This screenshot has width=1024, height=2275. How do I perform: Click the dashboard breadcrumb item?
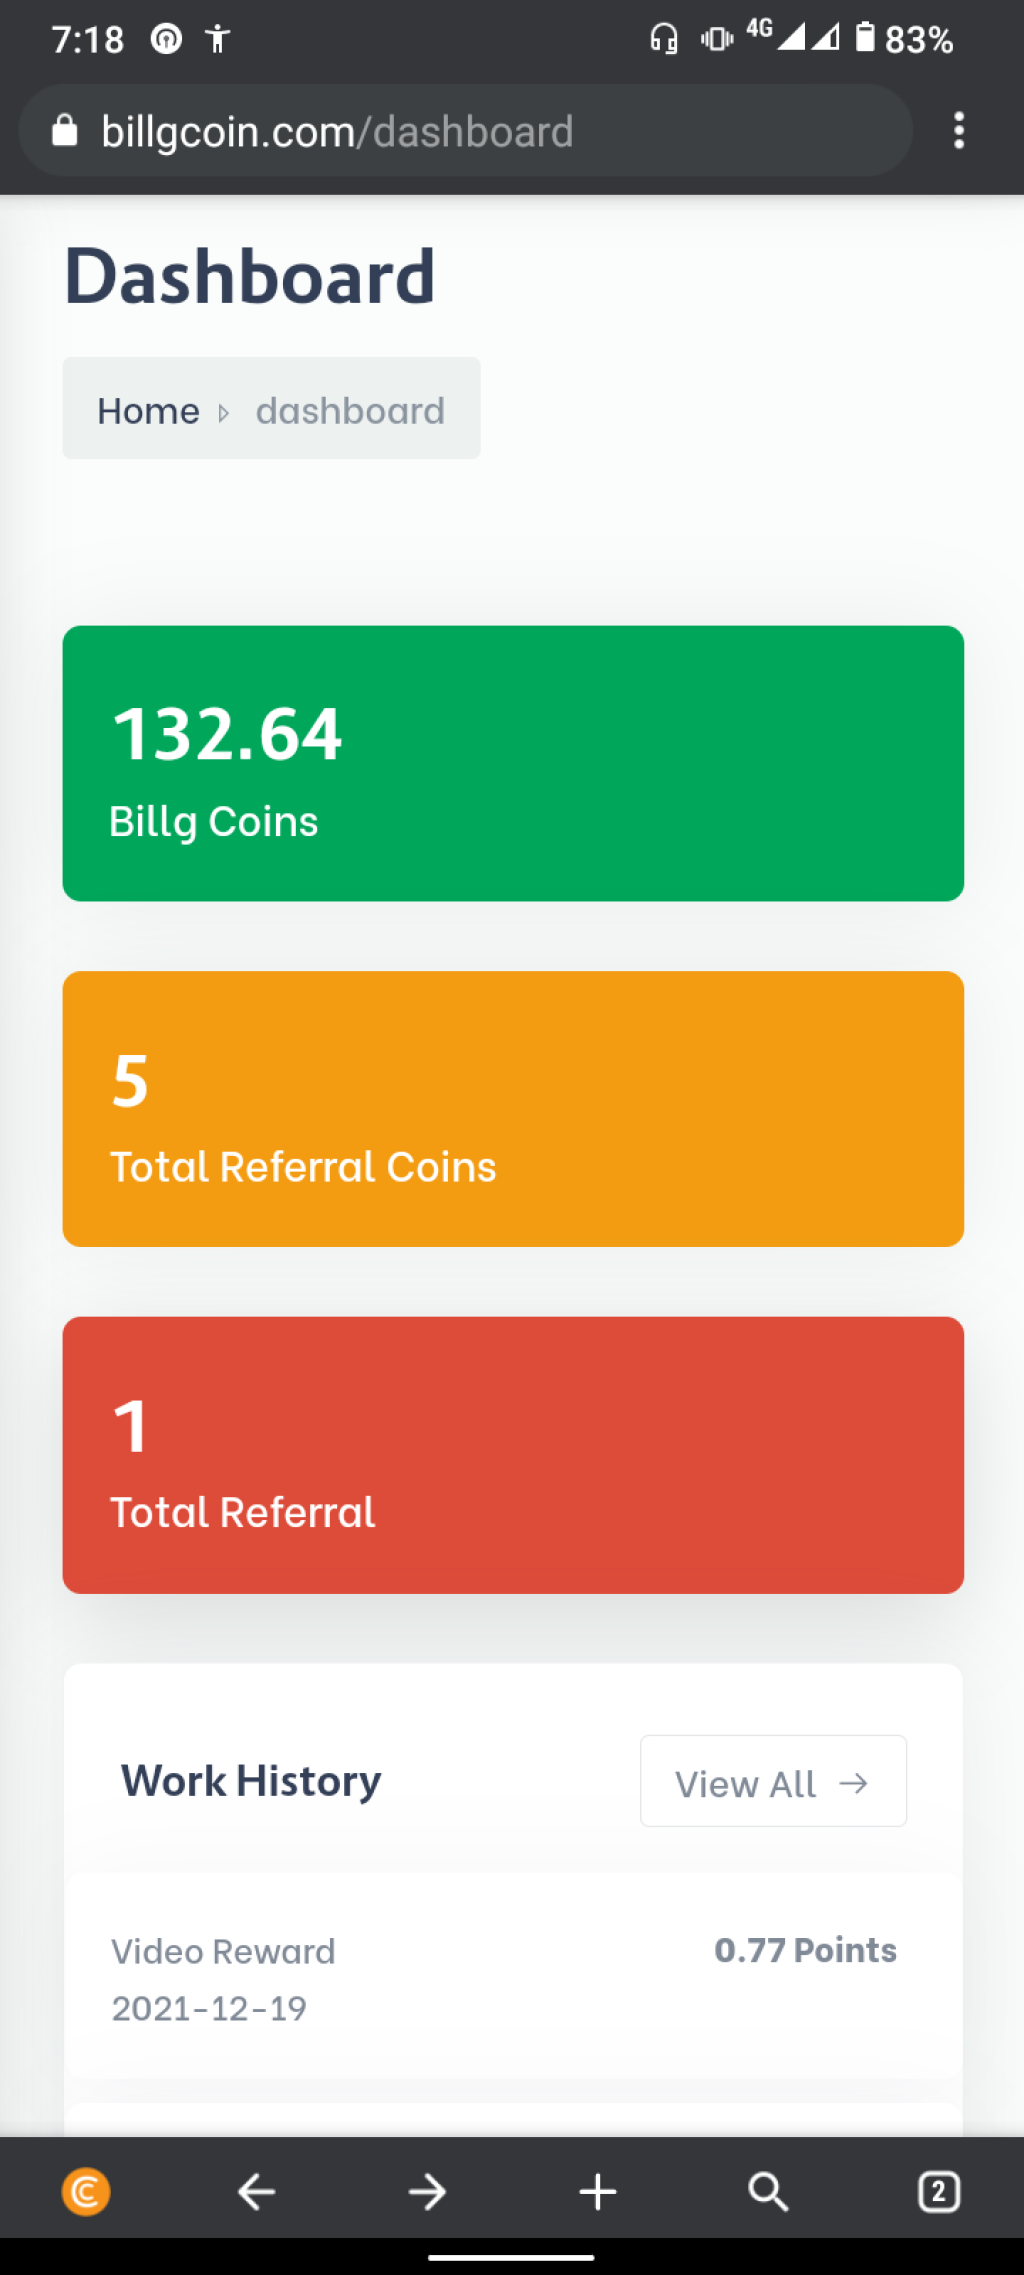click(350, 411)
